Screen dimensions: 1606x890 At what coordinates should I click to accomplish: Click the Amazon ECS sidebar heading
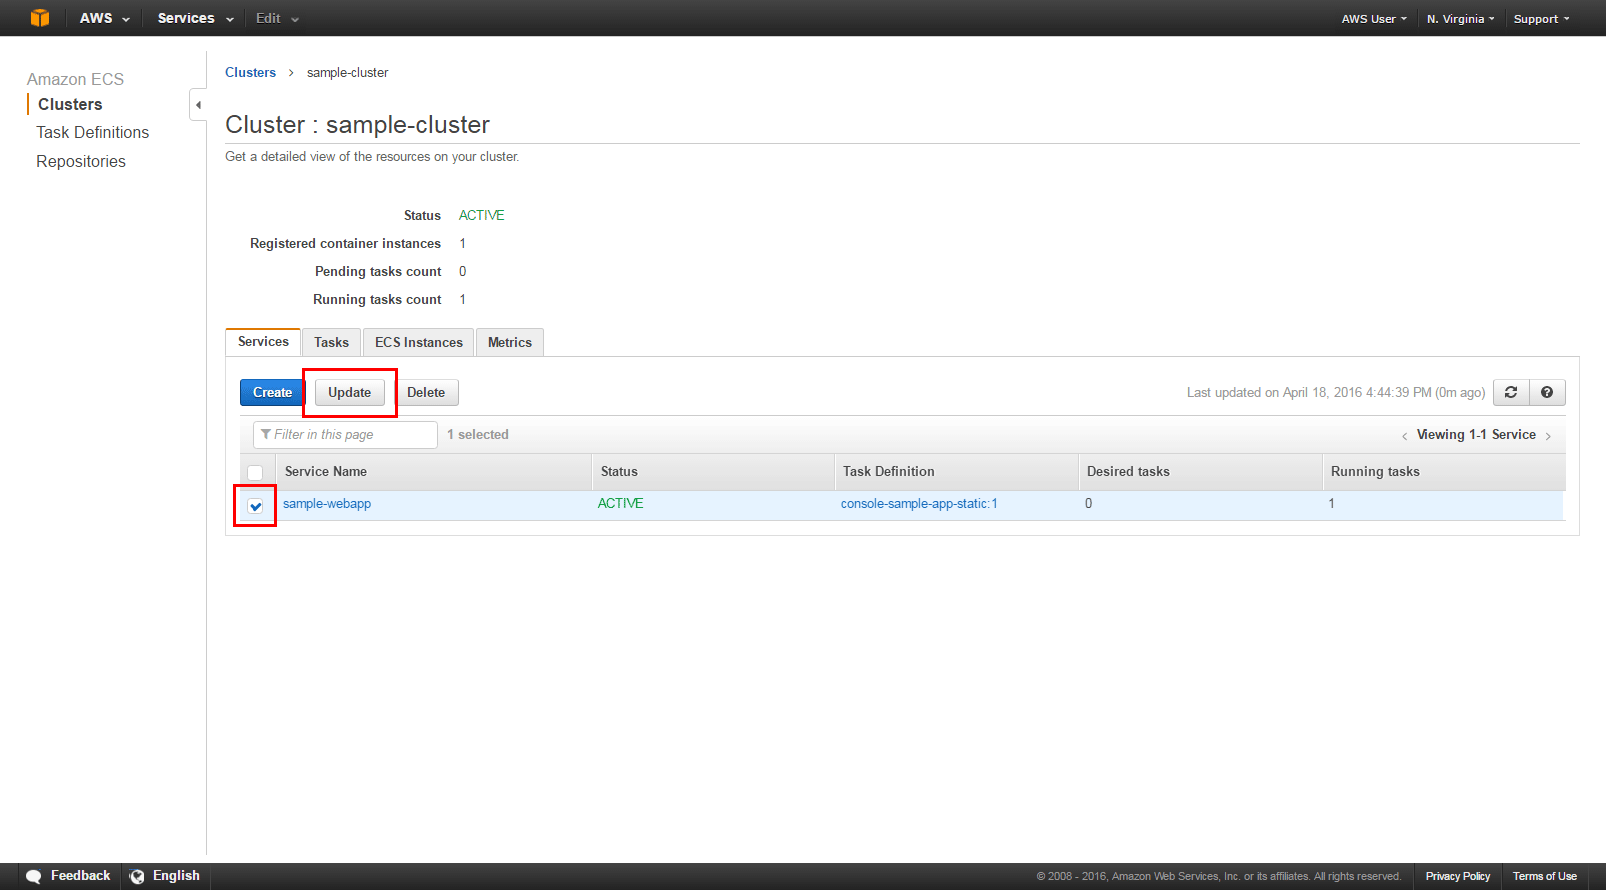tap(75, 79)
